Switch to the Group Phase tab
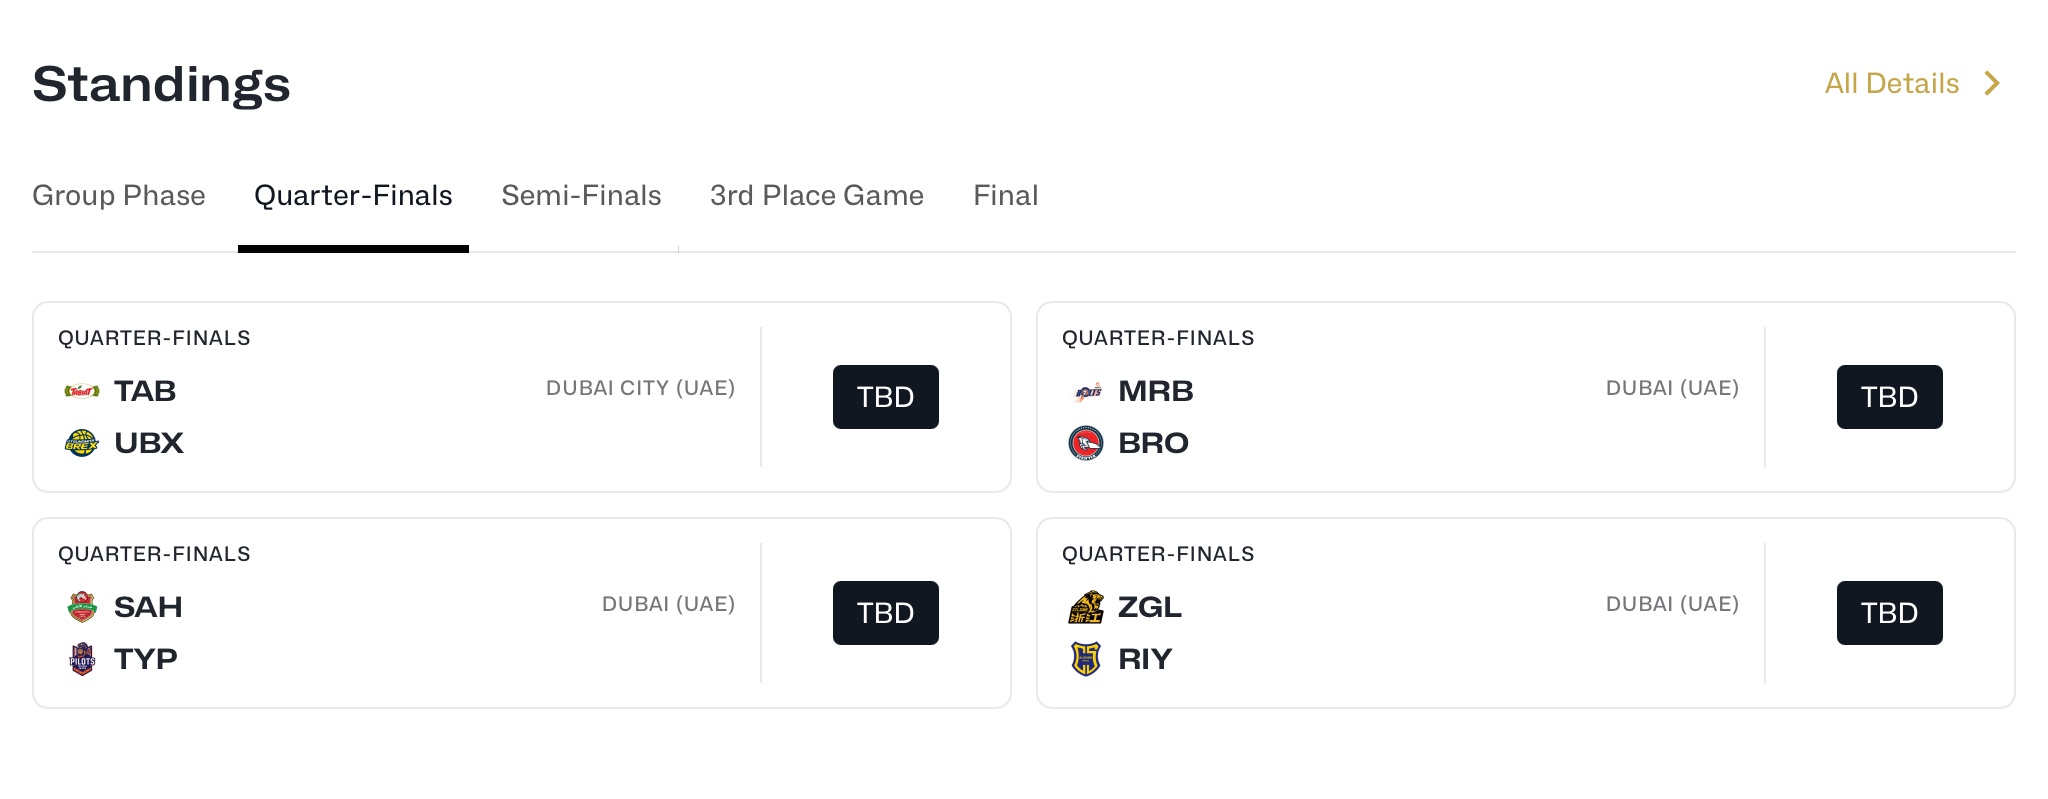The height and width of the screenshot is (799, 2048). click(x=119, y=195)
